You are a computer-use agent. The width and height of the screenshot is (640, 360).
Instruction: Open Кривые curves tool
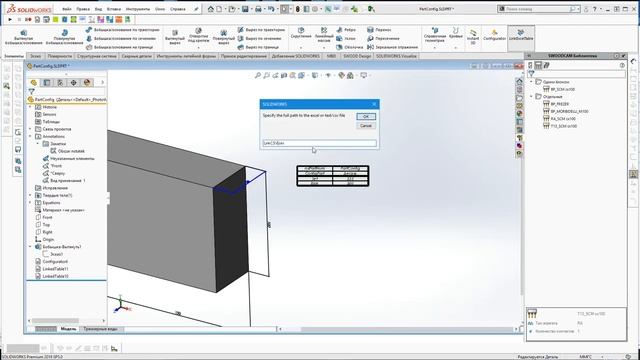[456, 33]
